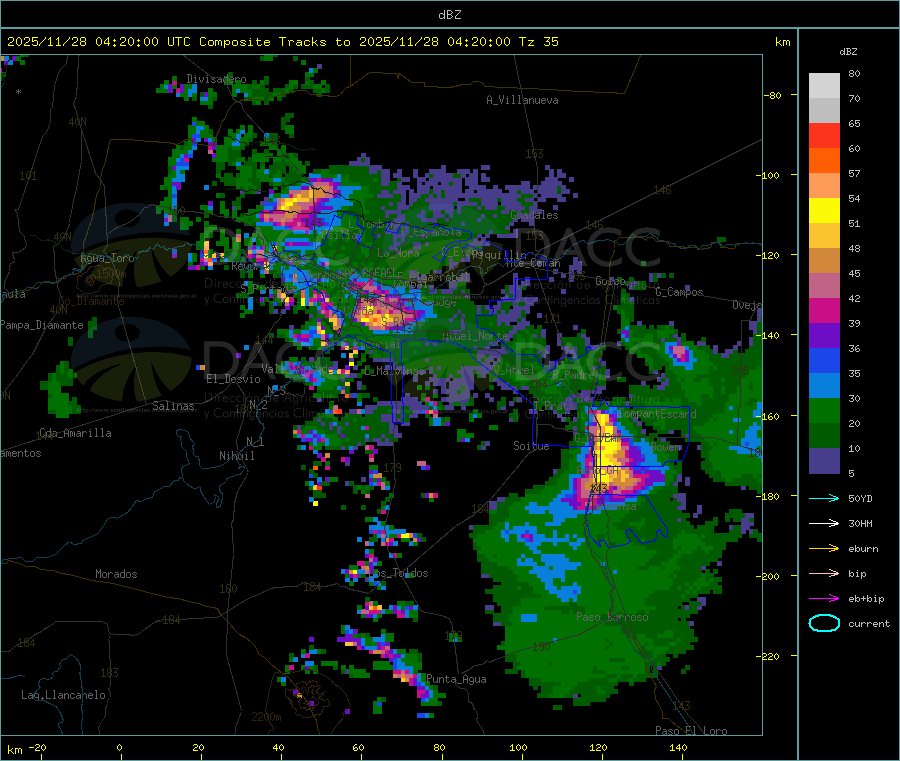Screen dimensions: 900x761
Task: Click the 'Lag.Llancanelo' place label
Action: (x=63, y=696)
